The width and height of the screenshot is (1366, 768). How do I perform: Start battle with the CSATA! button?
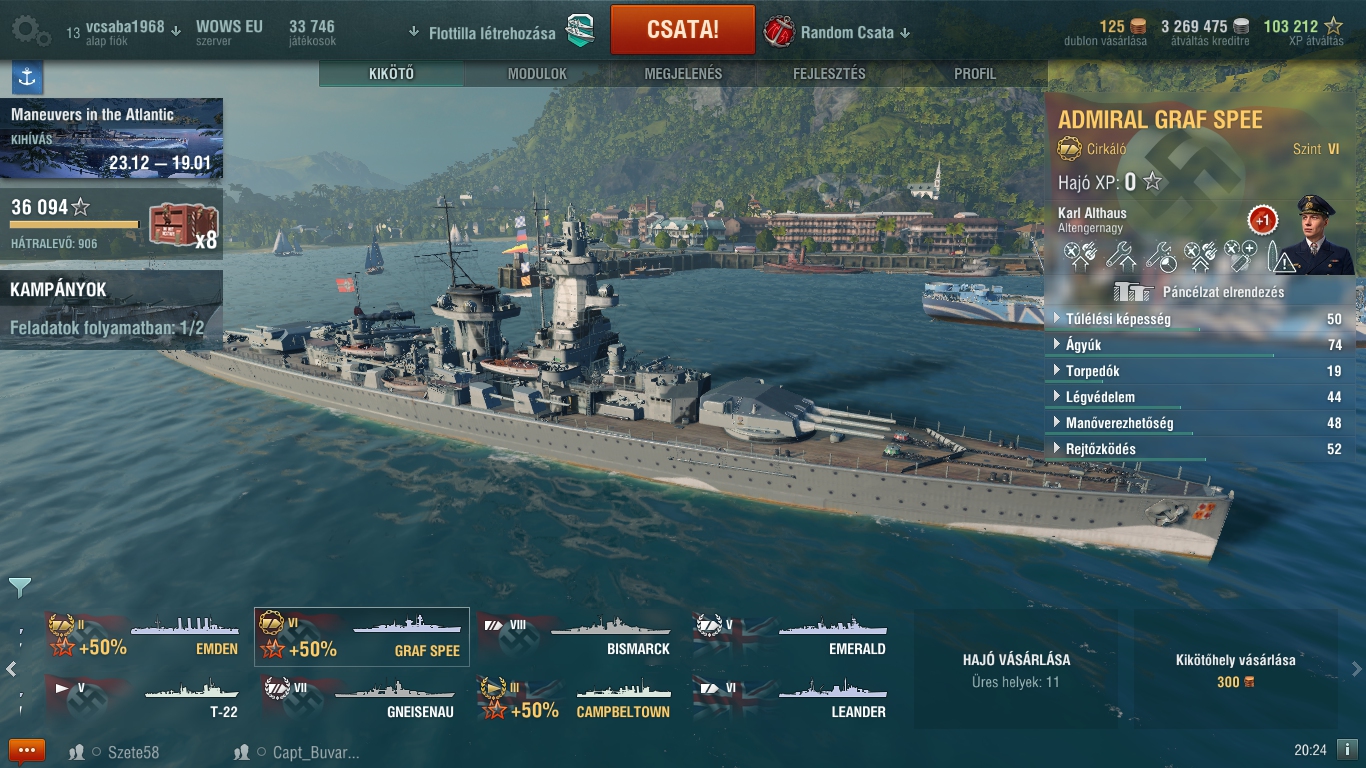pyautogui.click(x=682, y=30)
